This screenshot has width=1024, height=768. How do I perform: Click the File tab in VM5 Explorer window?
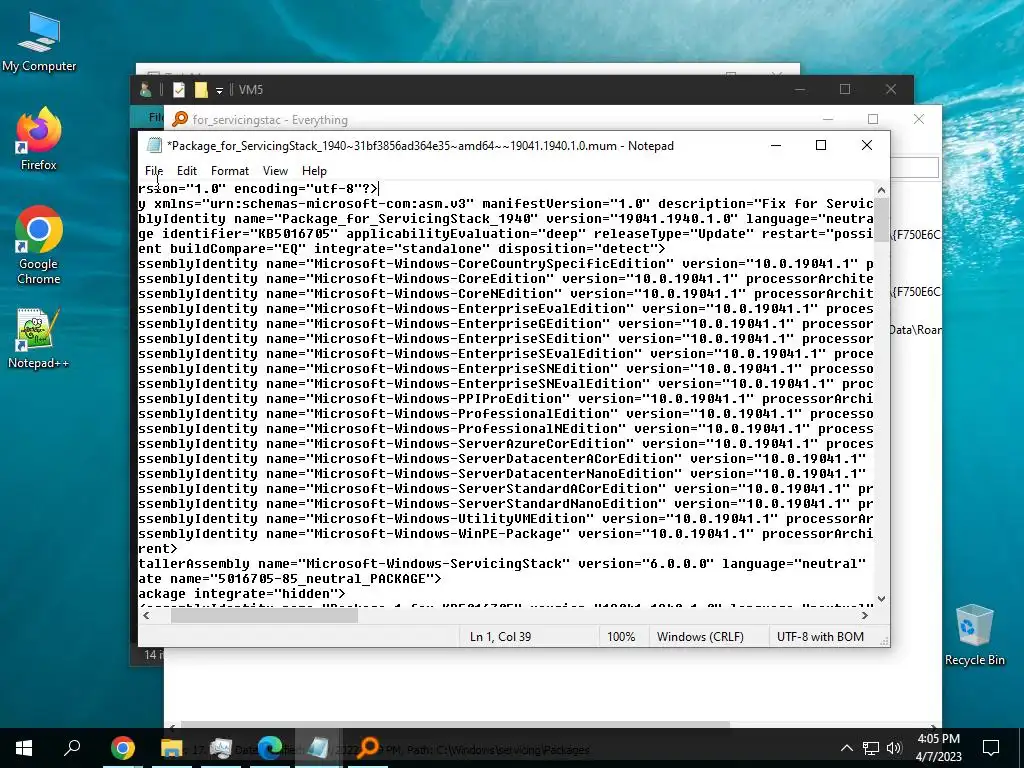[x=154, y=117]
